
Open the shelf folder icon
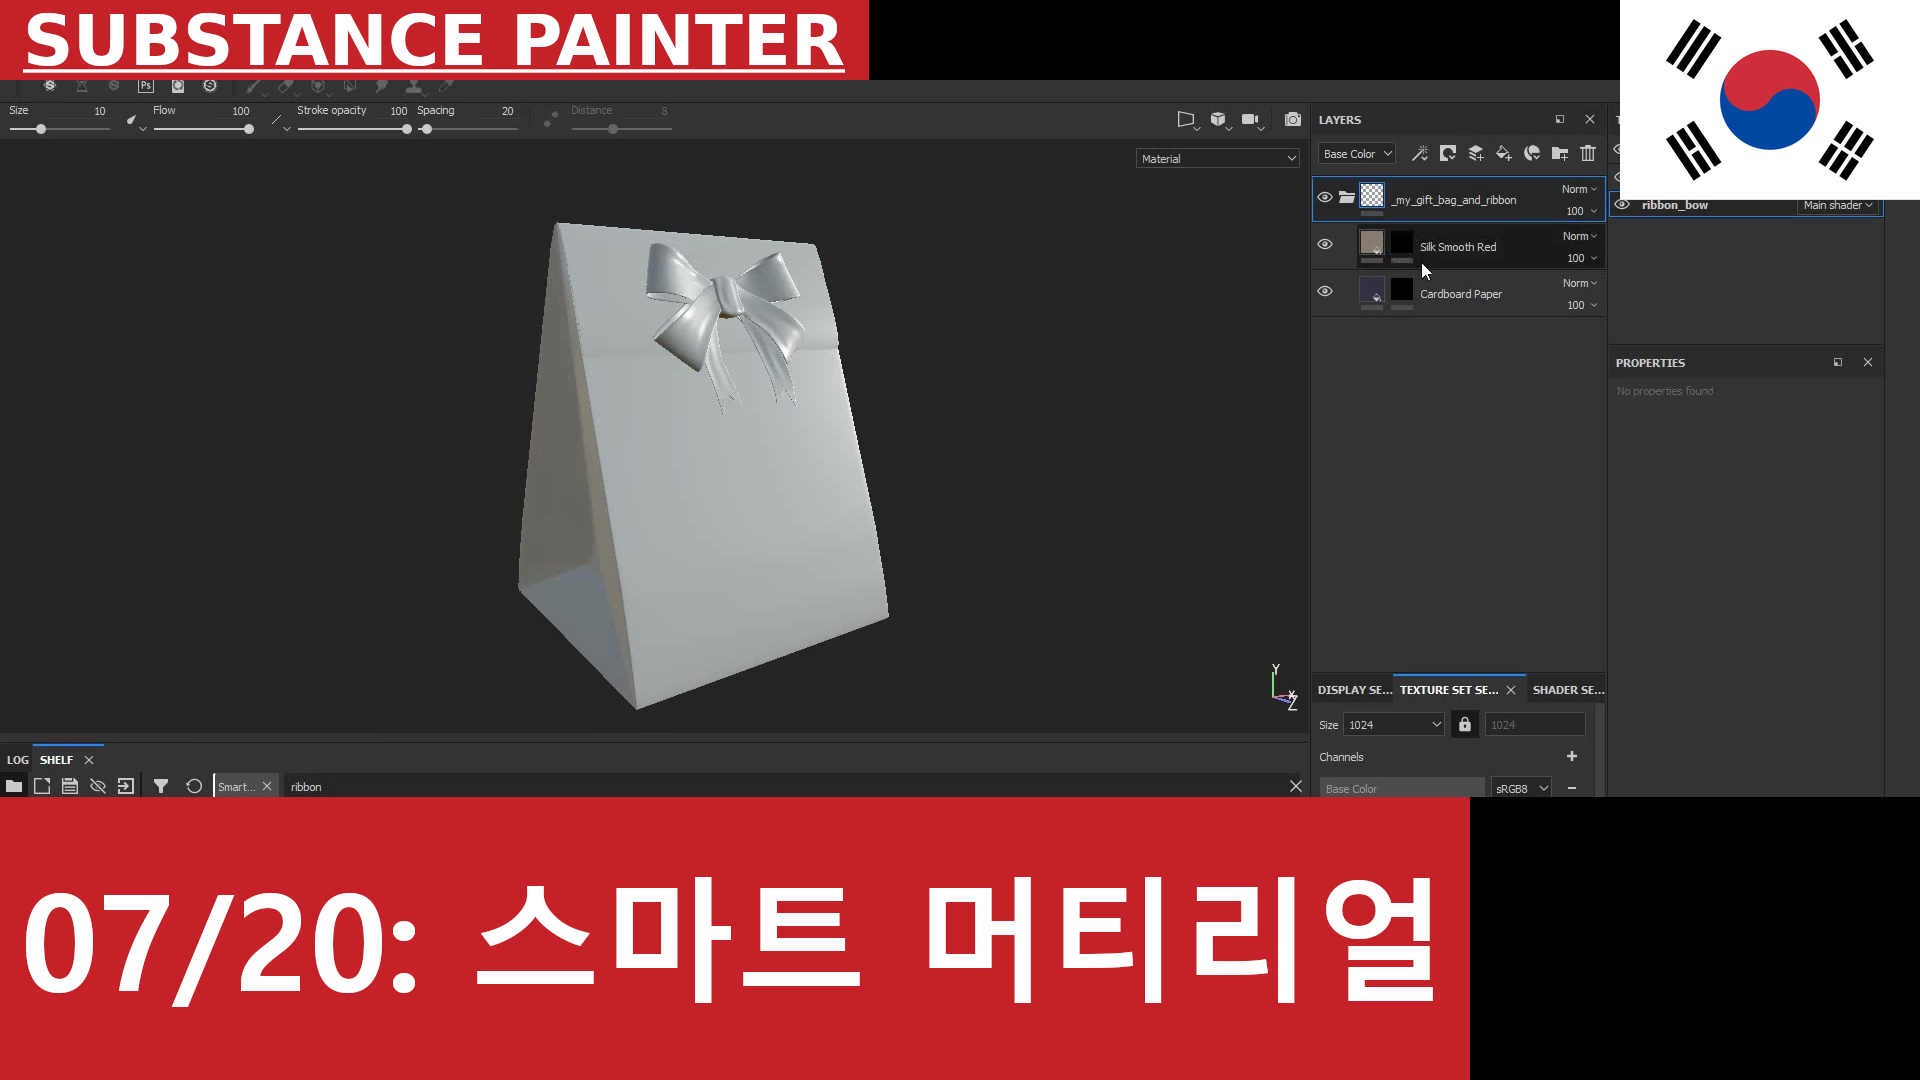coord(14,786)
